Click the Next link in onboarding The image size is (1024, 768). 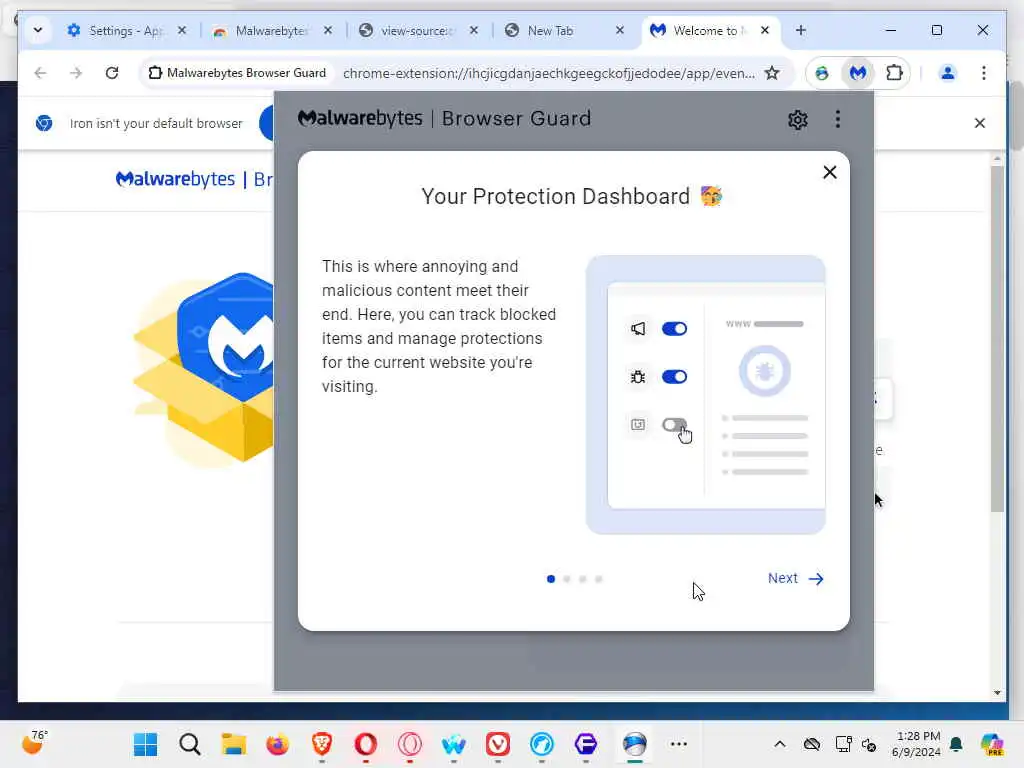pyautogui.click(x=795, y=579)
